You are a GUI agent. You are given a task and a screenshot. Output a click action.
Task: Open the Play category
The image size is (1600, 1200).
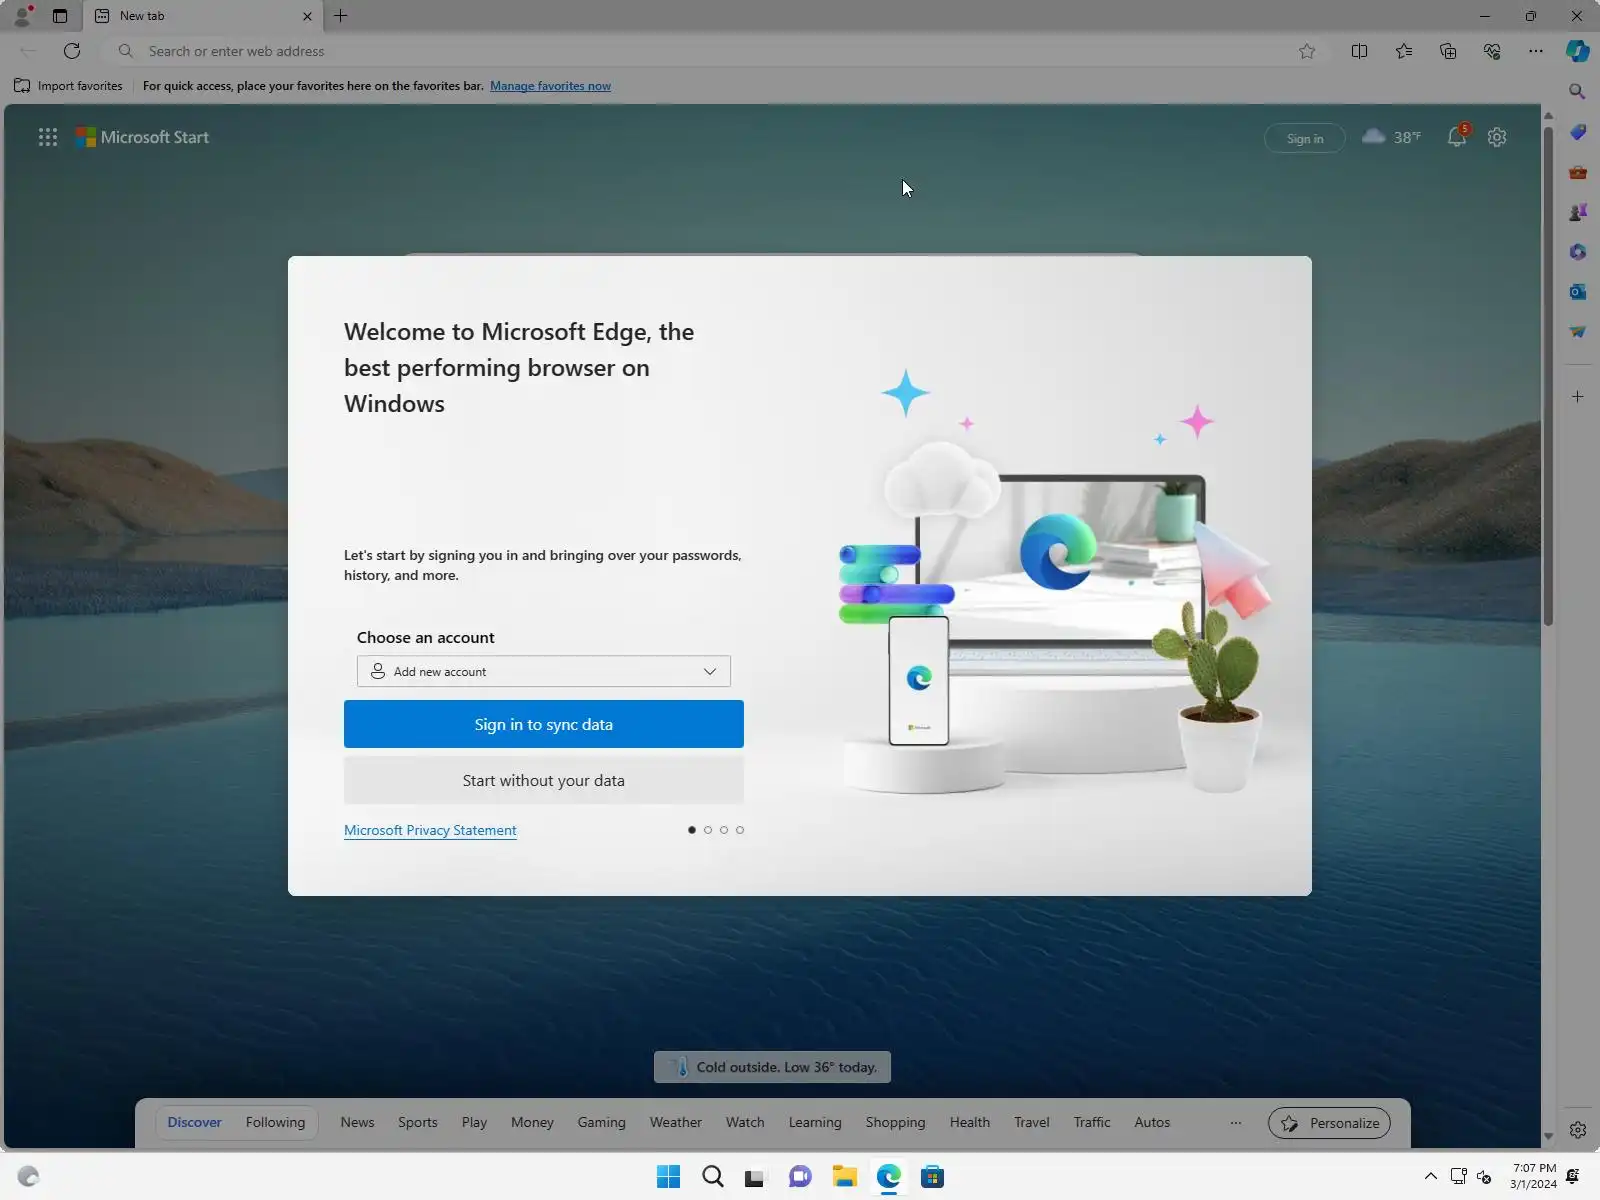(474, 1123)
